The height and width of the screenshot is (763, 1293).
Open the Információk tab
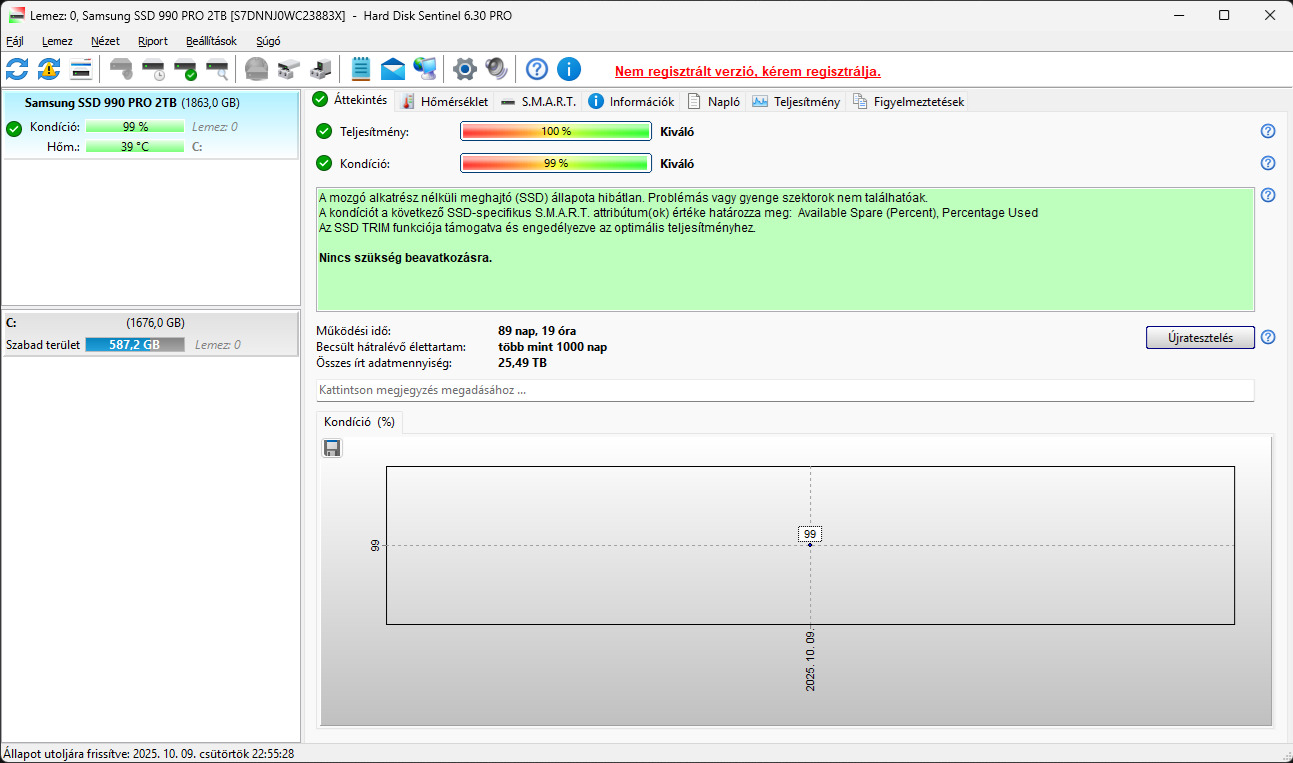[x=631, y=101]
